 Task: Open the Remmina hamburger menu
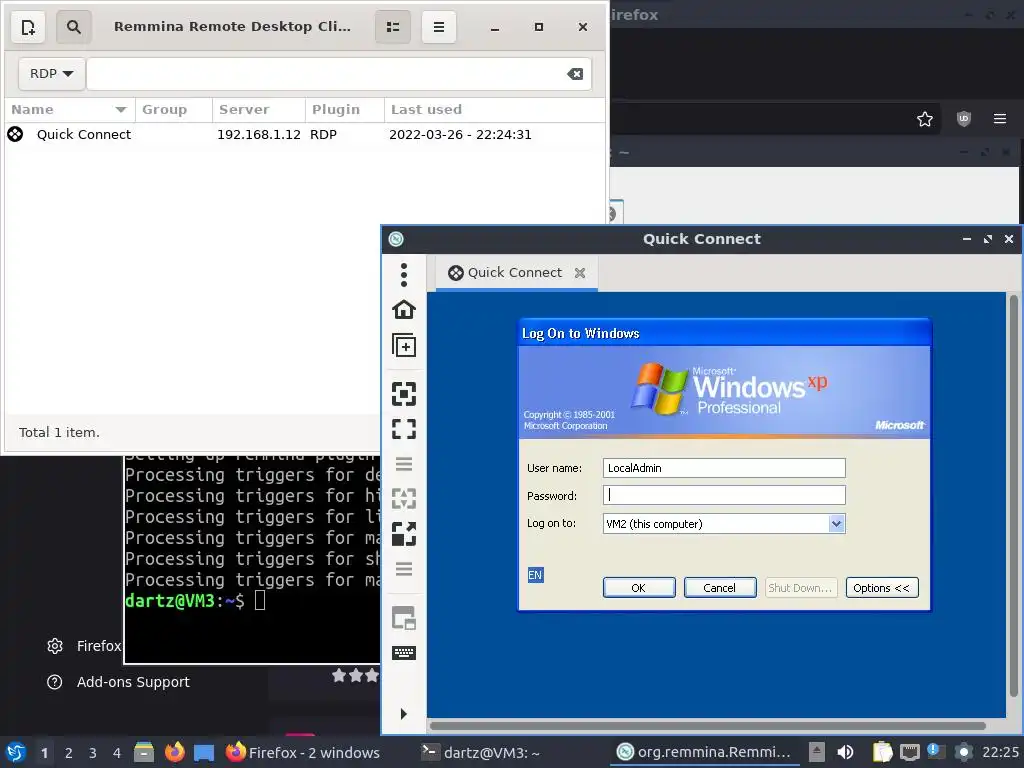pyautogui.click(x=439, y=27)
